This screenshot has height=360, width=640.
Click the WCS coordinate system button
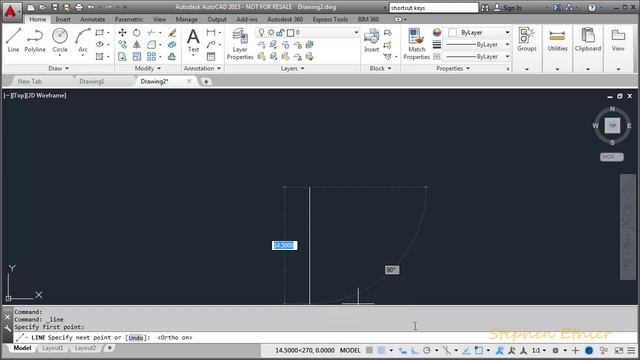coord(611,157)
